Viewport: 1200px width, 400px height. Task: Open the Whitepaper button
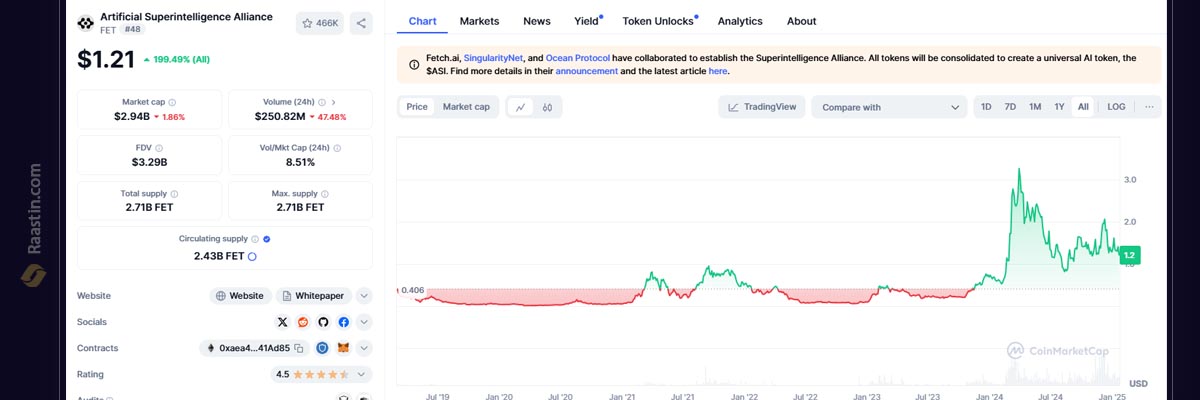(x=313, y=296)
